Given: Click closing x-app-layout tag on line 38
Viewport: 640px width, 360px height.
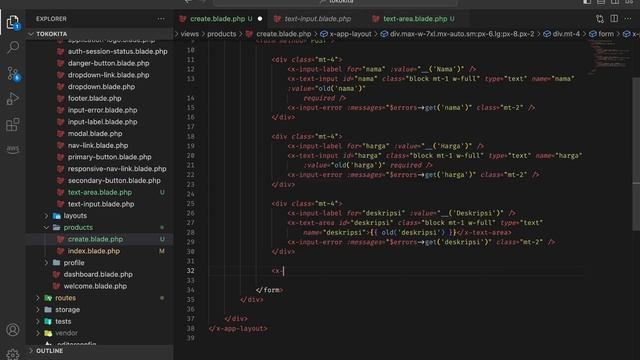Looking at the screenshot, I should point(238,329).
